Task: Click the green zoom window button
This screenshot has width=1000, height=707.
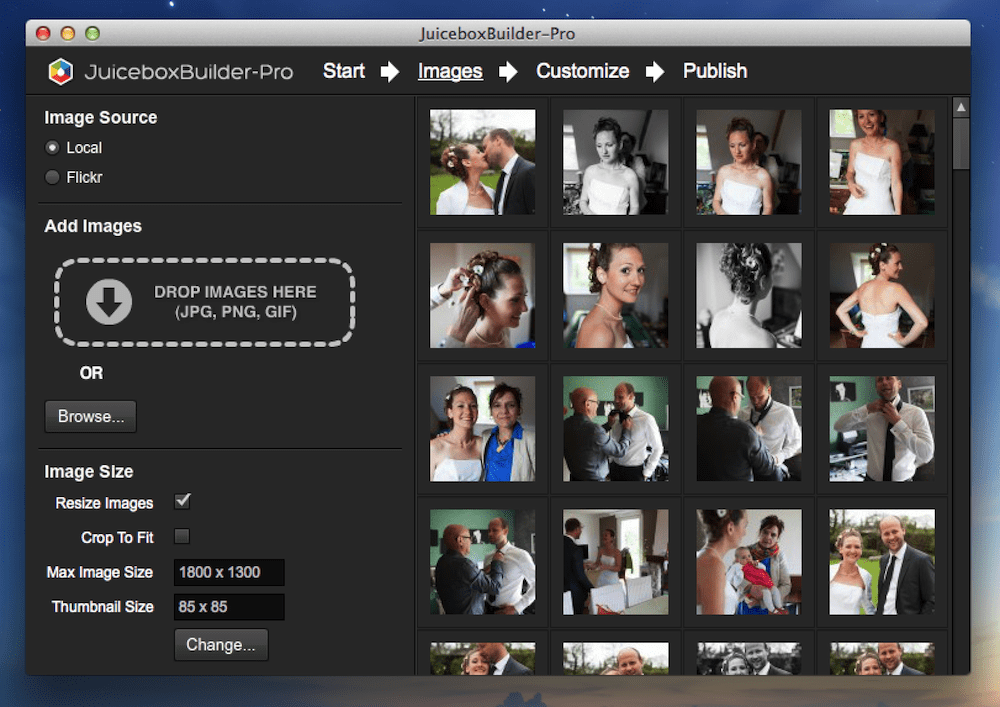Action: coord(92,33)
